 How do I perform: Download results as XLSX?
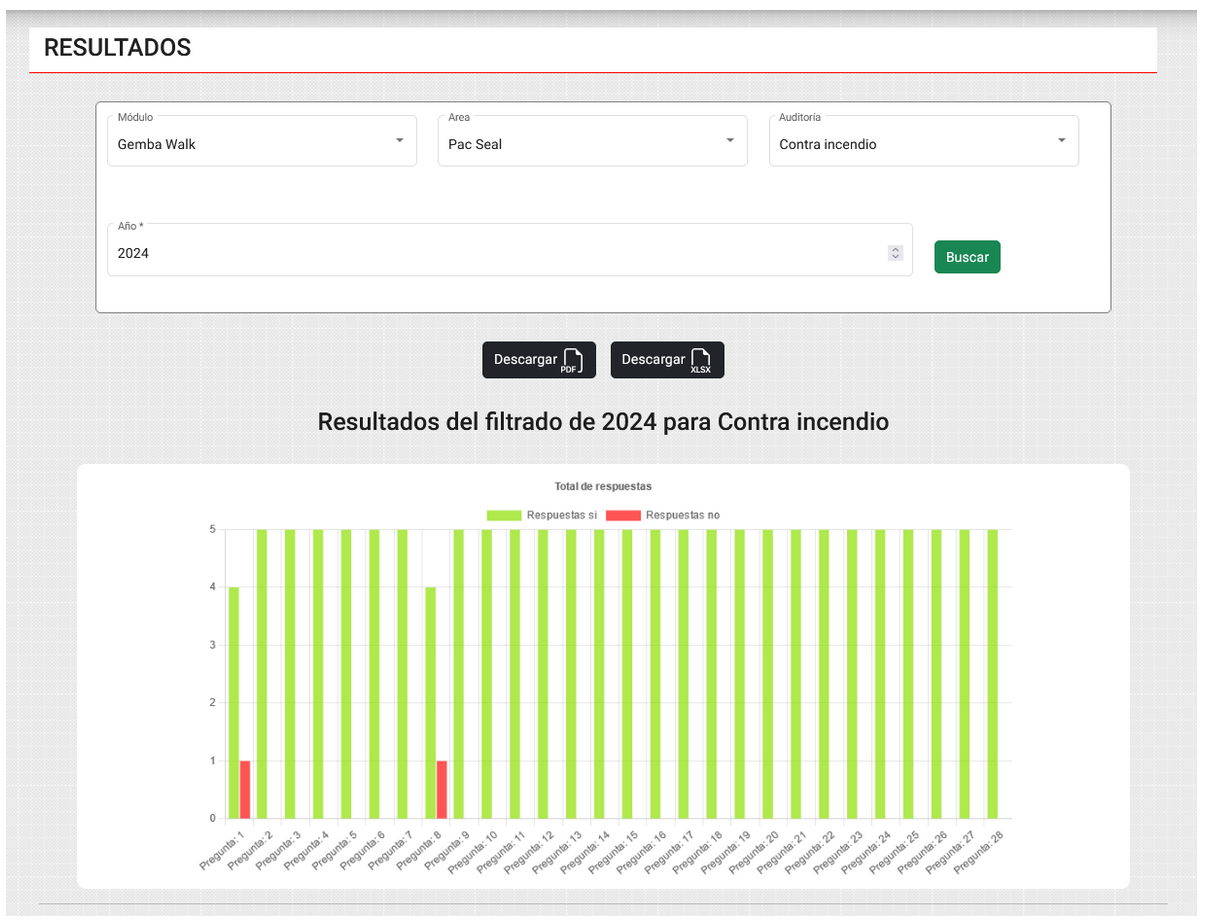[x=667, y=360]
